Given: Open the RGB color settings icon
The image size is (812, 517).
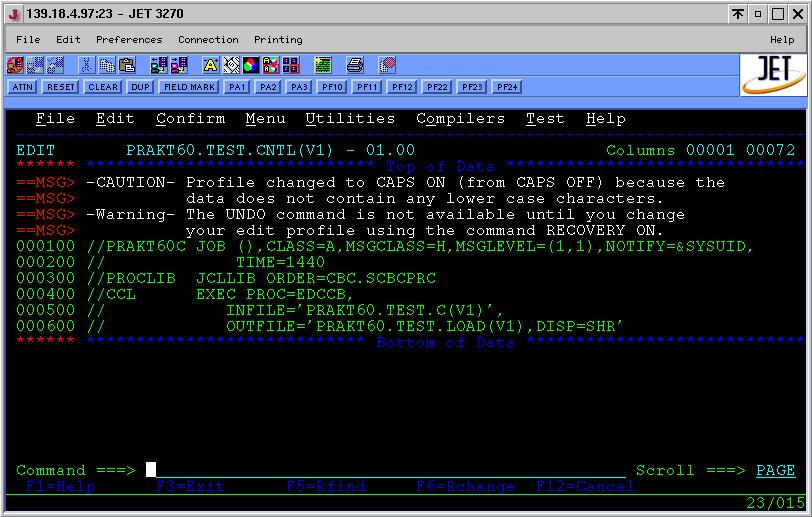Looking at the screenshot, I should 251,66.
